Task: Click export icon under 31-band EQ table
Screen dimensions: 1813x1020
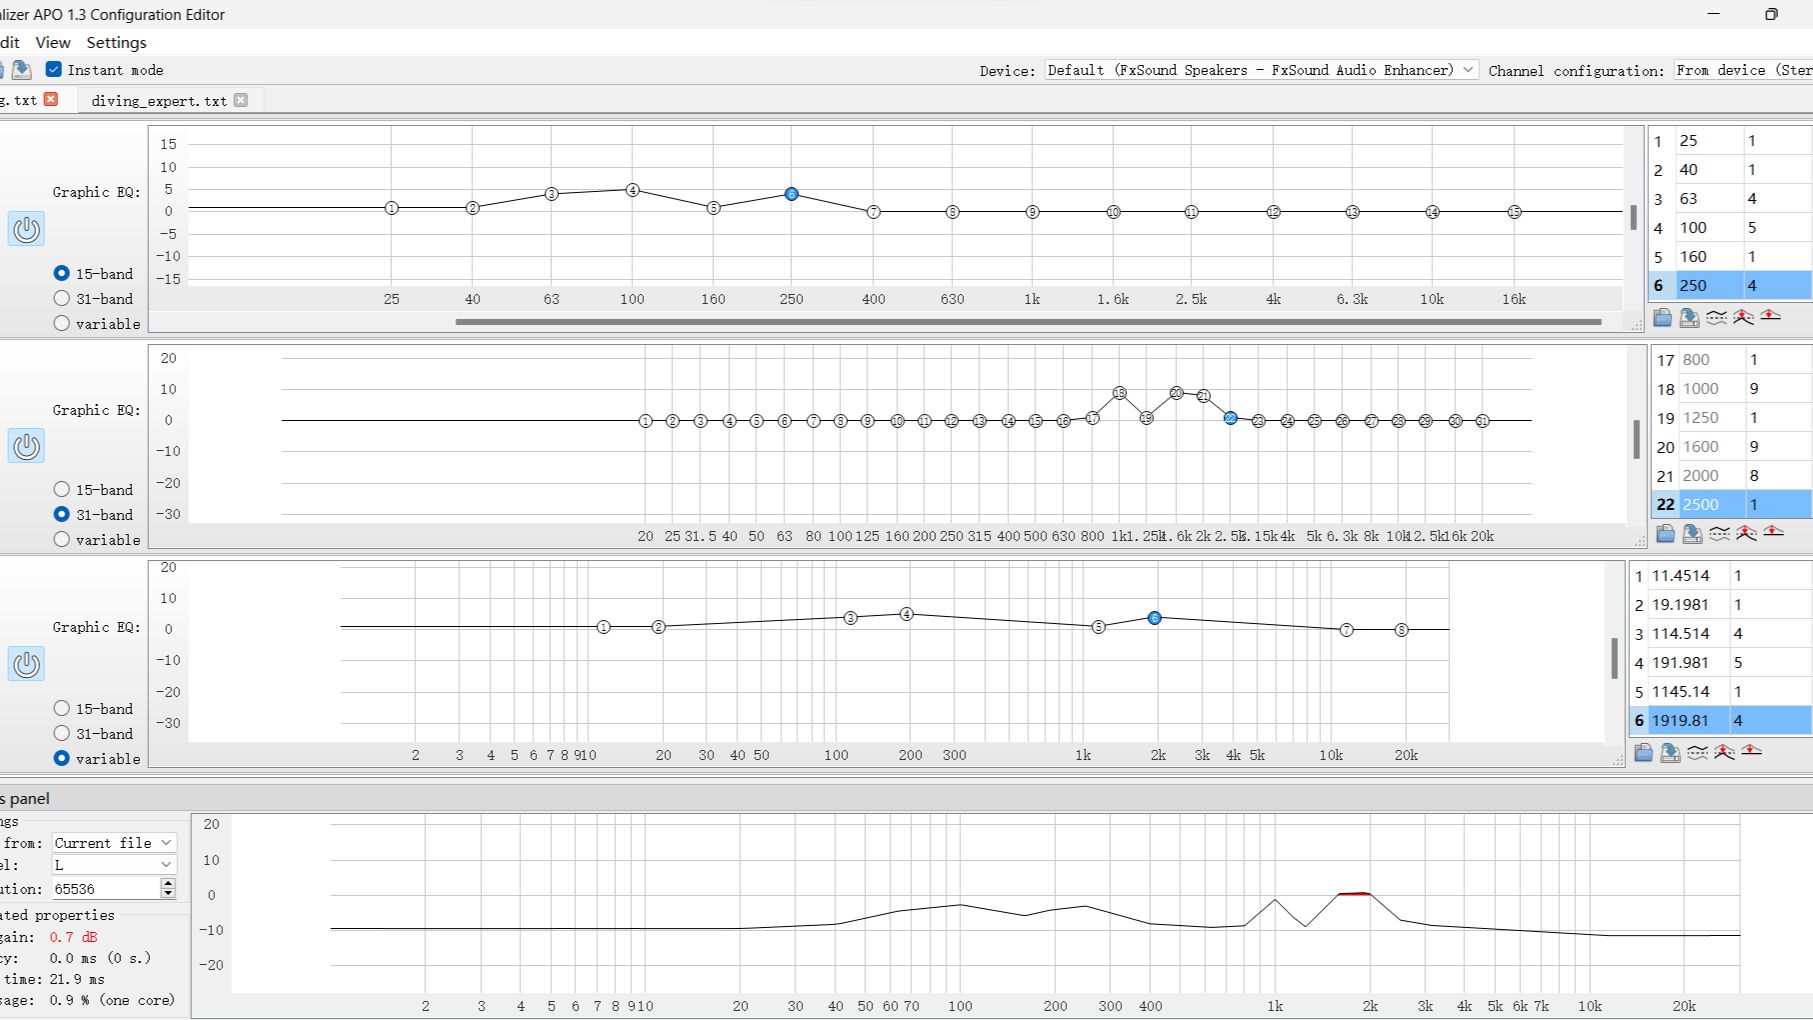Action: tap(1692, 533)
